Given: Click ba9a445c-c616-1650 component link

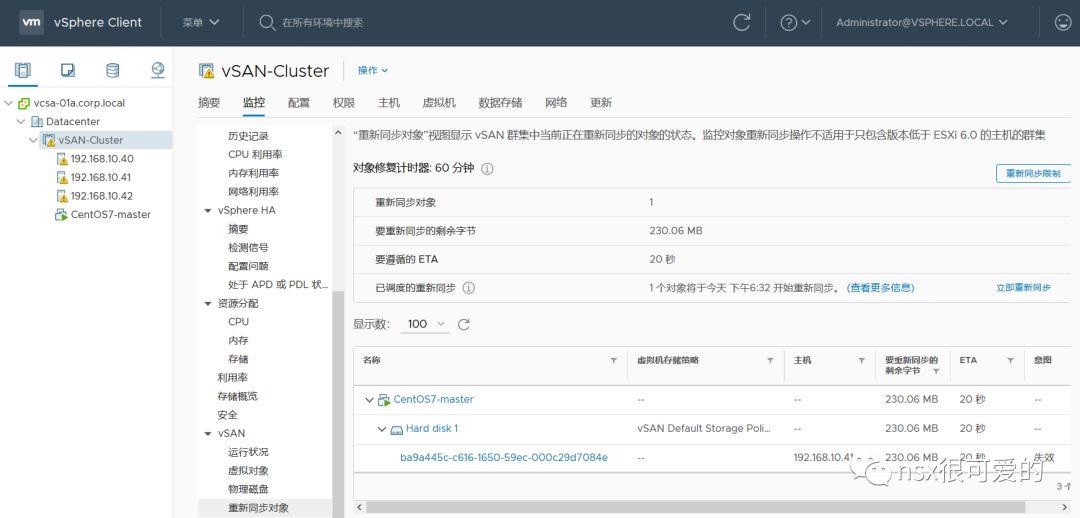Looking at the screenshot, I should pos(503,457).
